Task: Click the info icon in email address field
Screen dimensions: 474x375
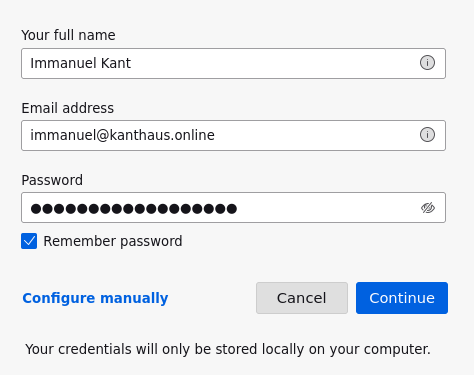Action: coord(427,135)
